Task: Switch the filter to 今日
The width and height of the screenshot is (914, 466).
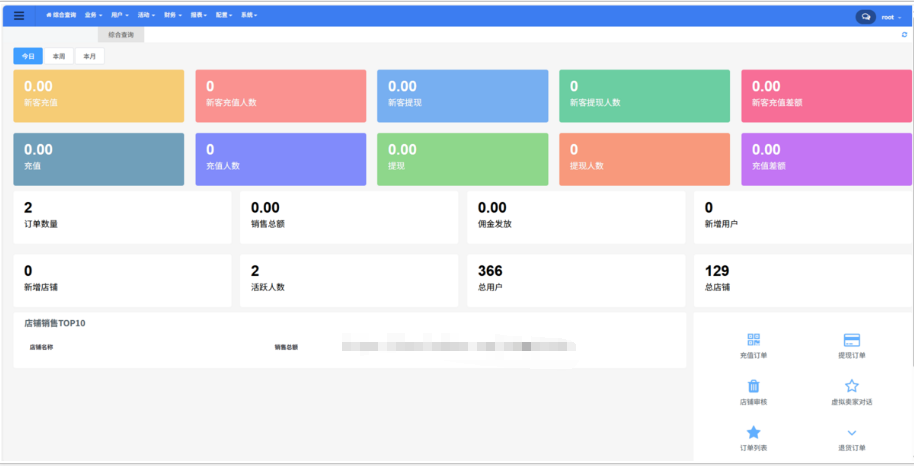Action: (28, 56)
